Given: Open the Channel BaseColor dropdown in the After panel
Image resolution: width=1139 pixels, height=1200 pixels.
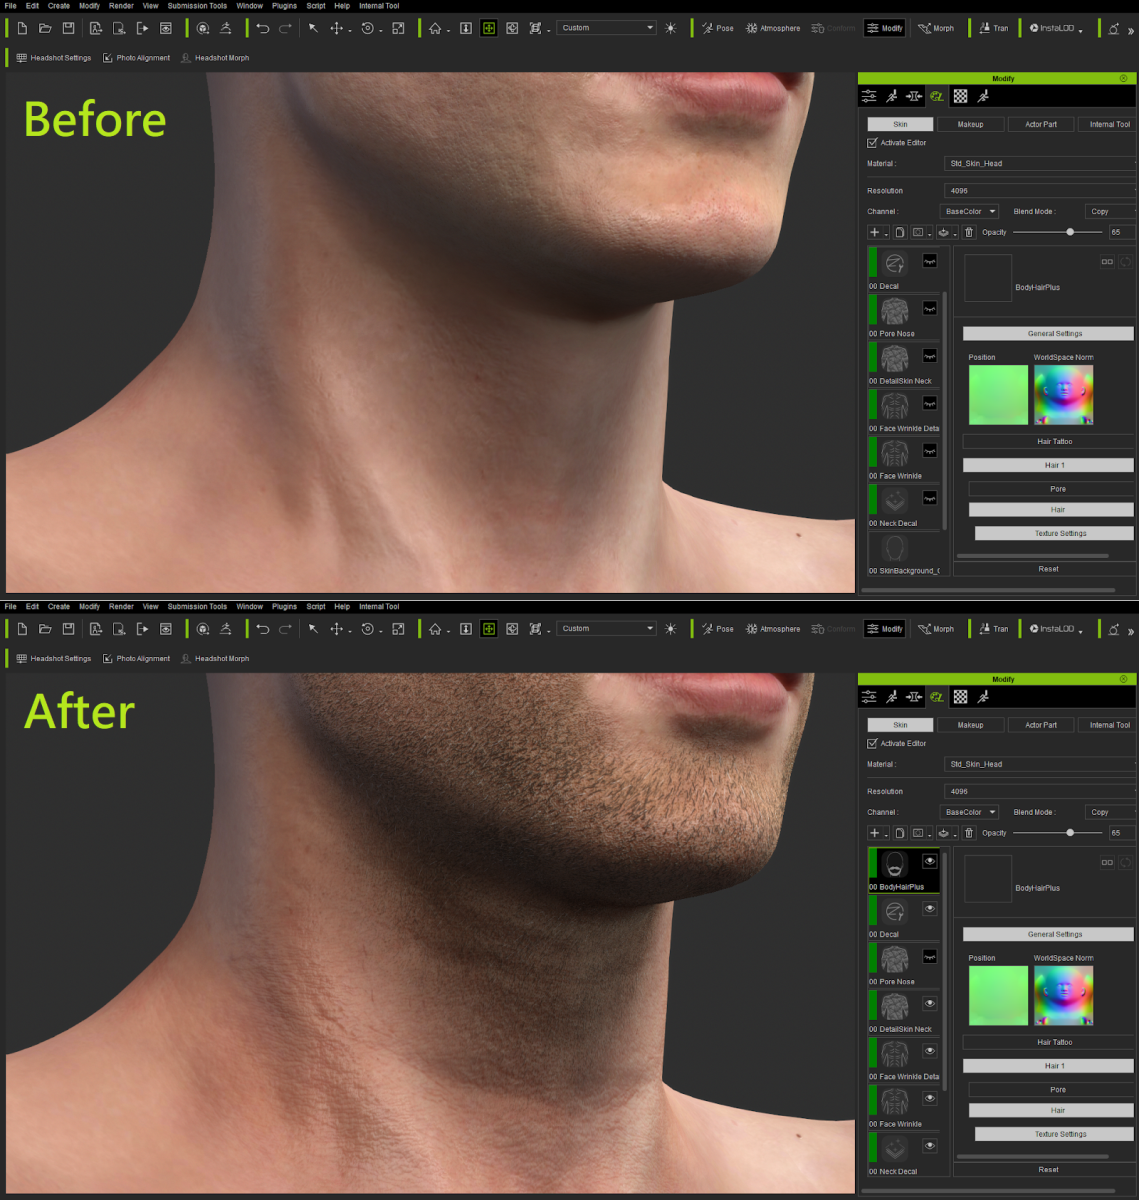Looking at the screenshot, I should [969, 812].
